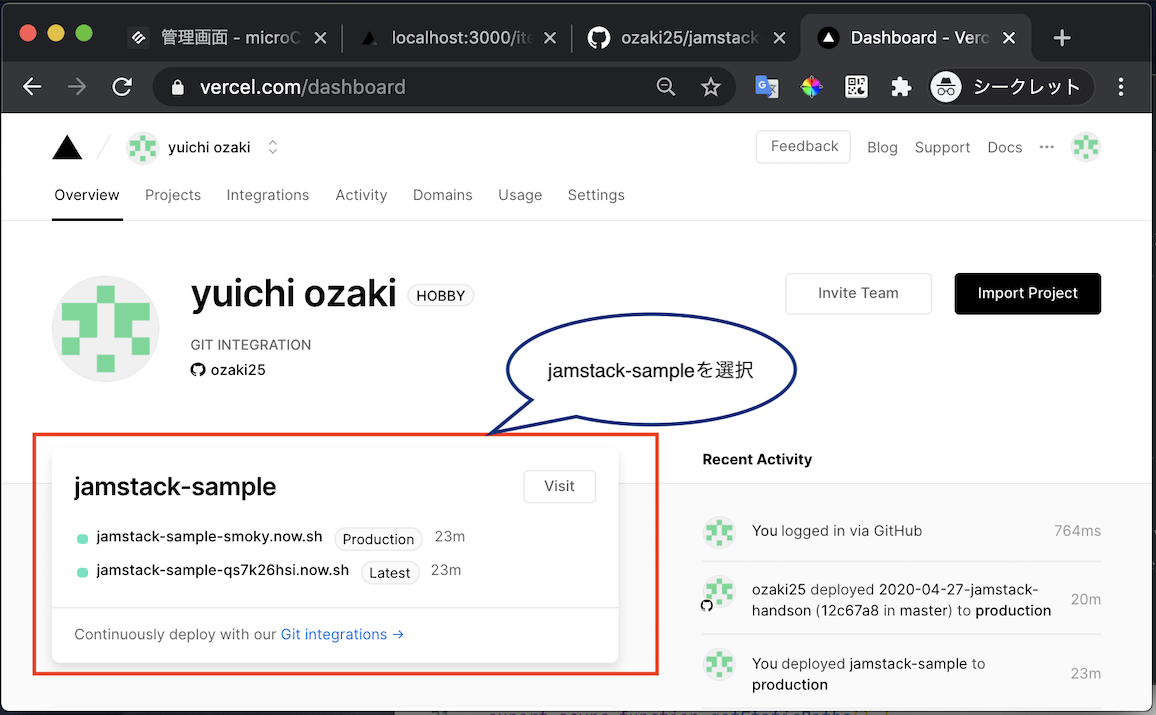
Task: Open the Activity tab
Action: (361, 195)
